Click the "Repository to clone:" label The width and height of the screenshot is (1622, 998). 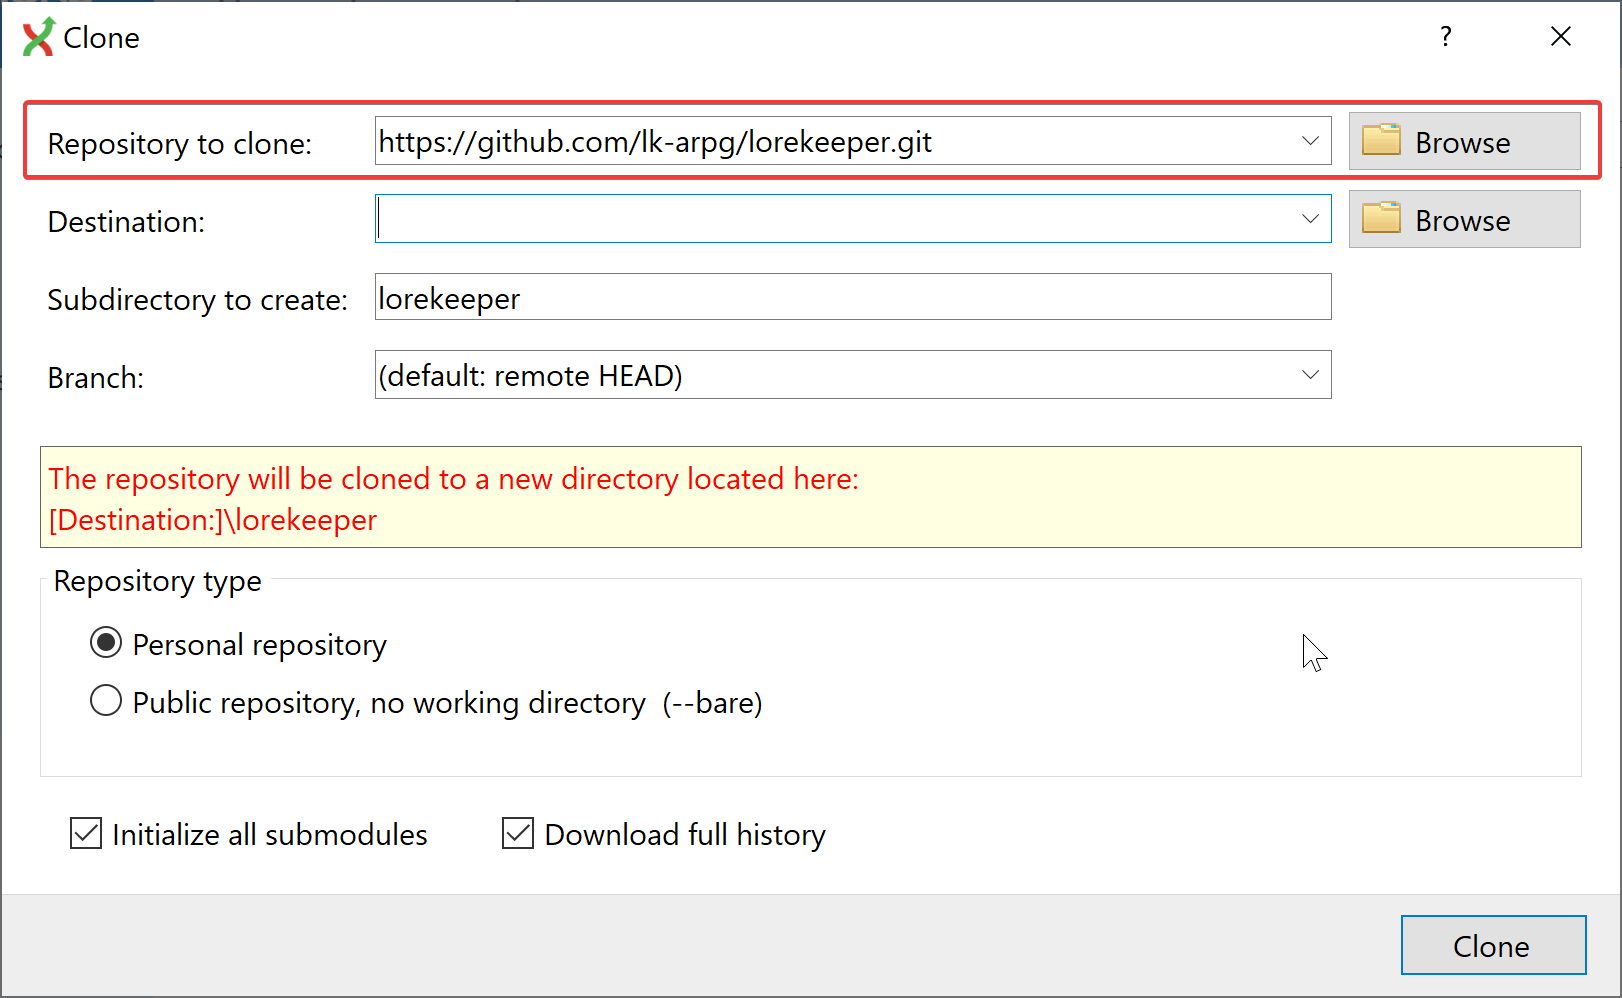pyautogui.click(x=180, y=144)
